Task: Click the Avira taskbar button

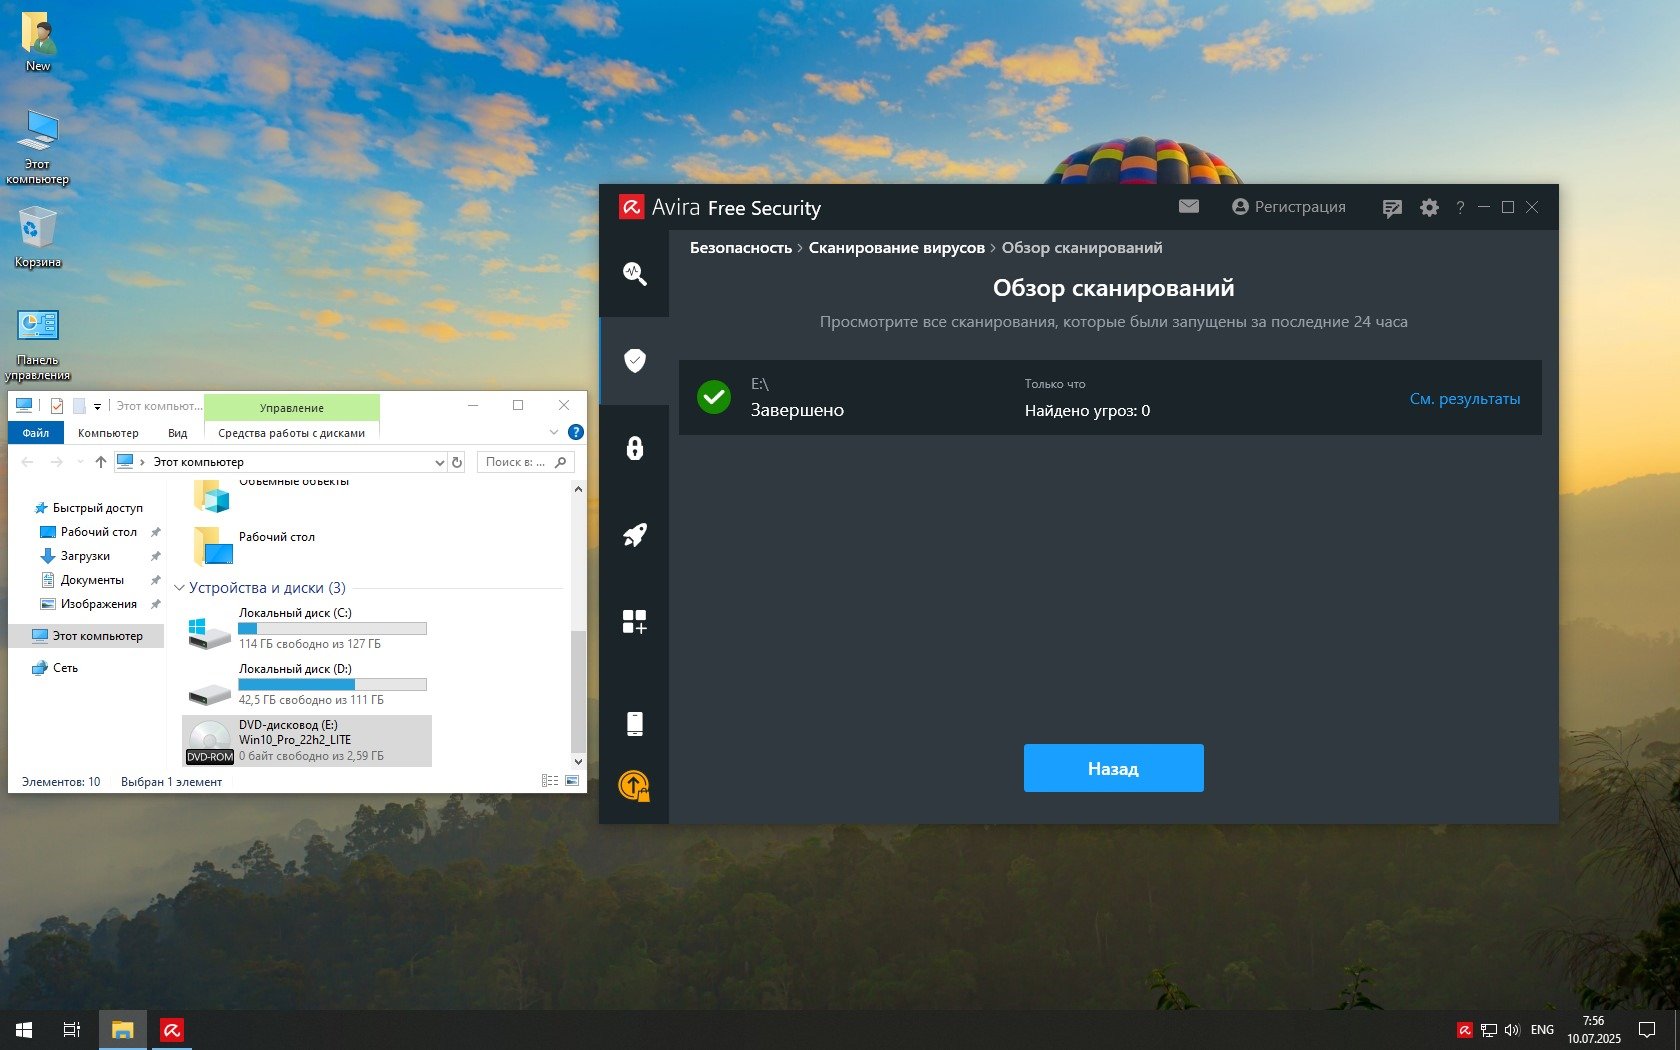Action: (172, 1030)
